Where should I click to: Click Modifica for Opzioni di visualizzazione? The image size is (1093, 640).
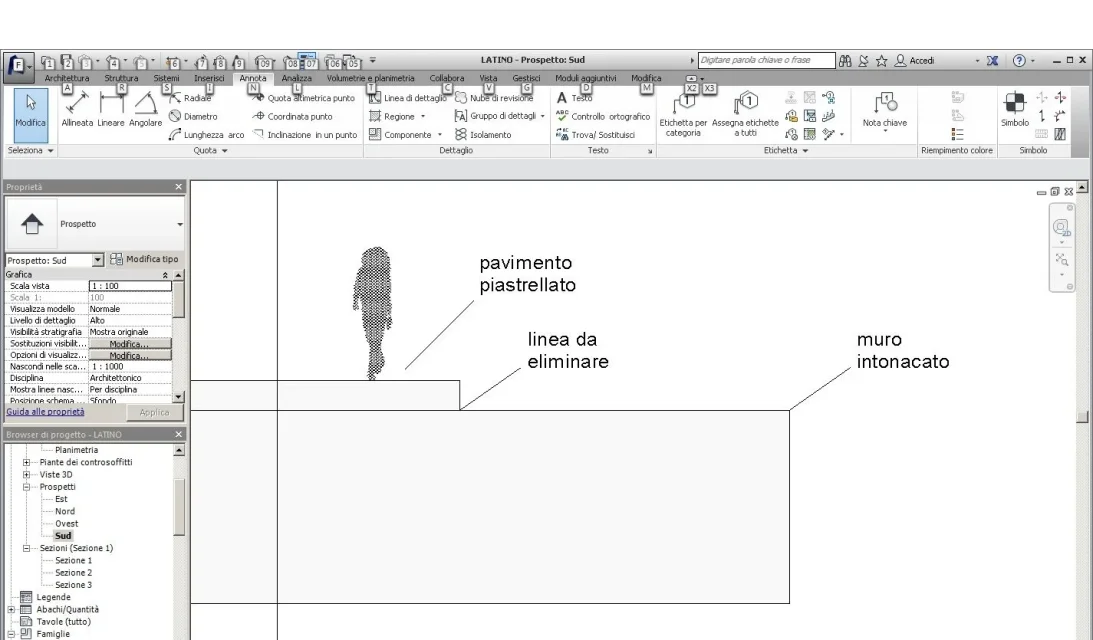130,356
